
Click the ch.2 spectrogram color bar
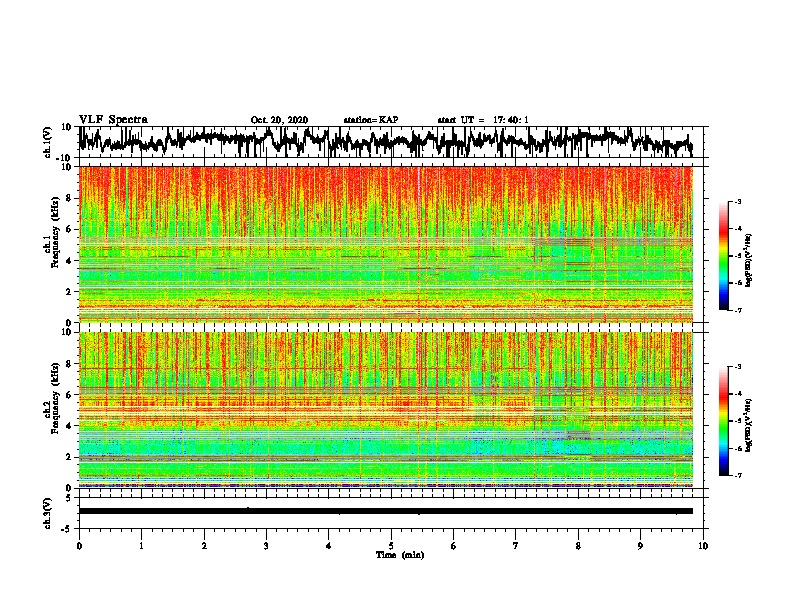724,421
